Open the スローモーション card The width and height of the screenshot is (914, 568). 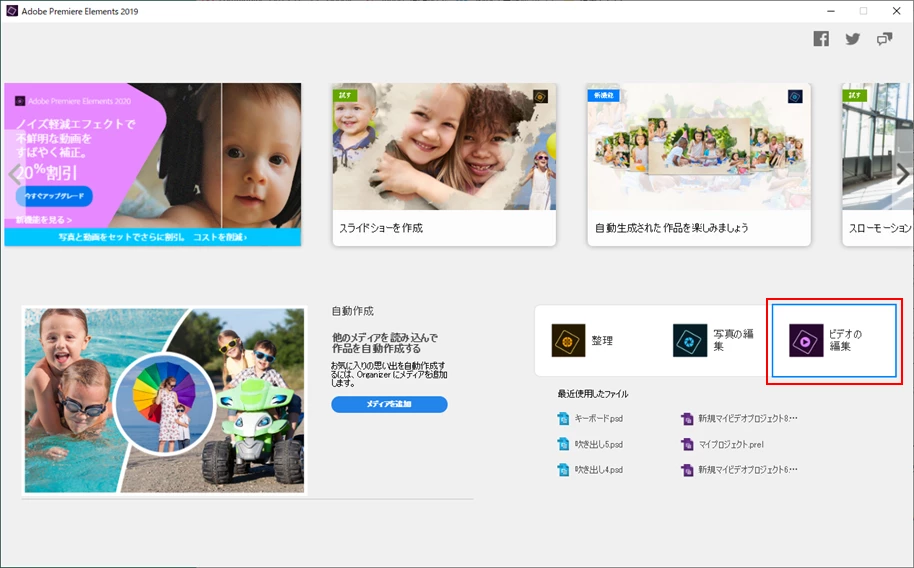(x=877, y=164)
